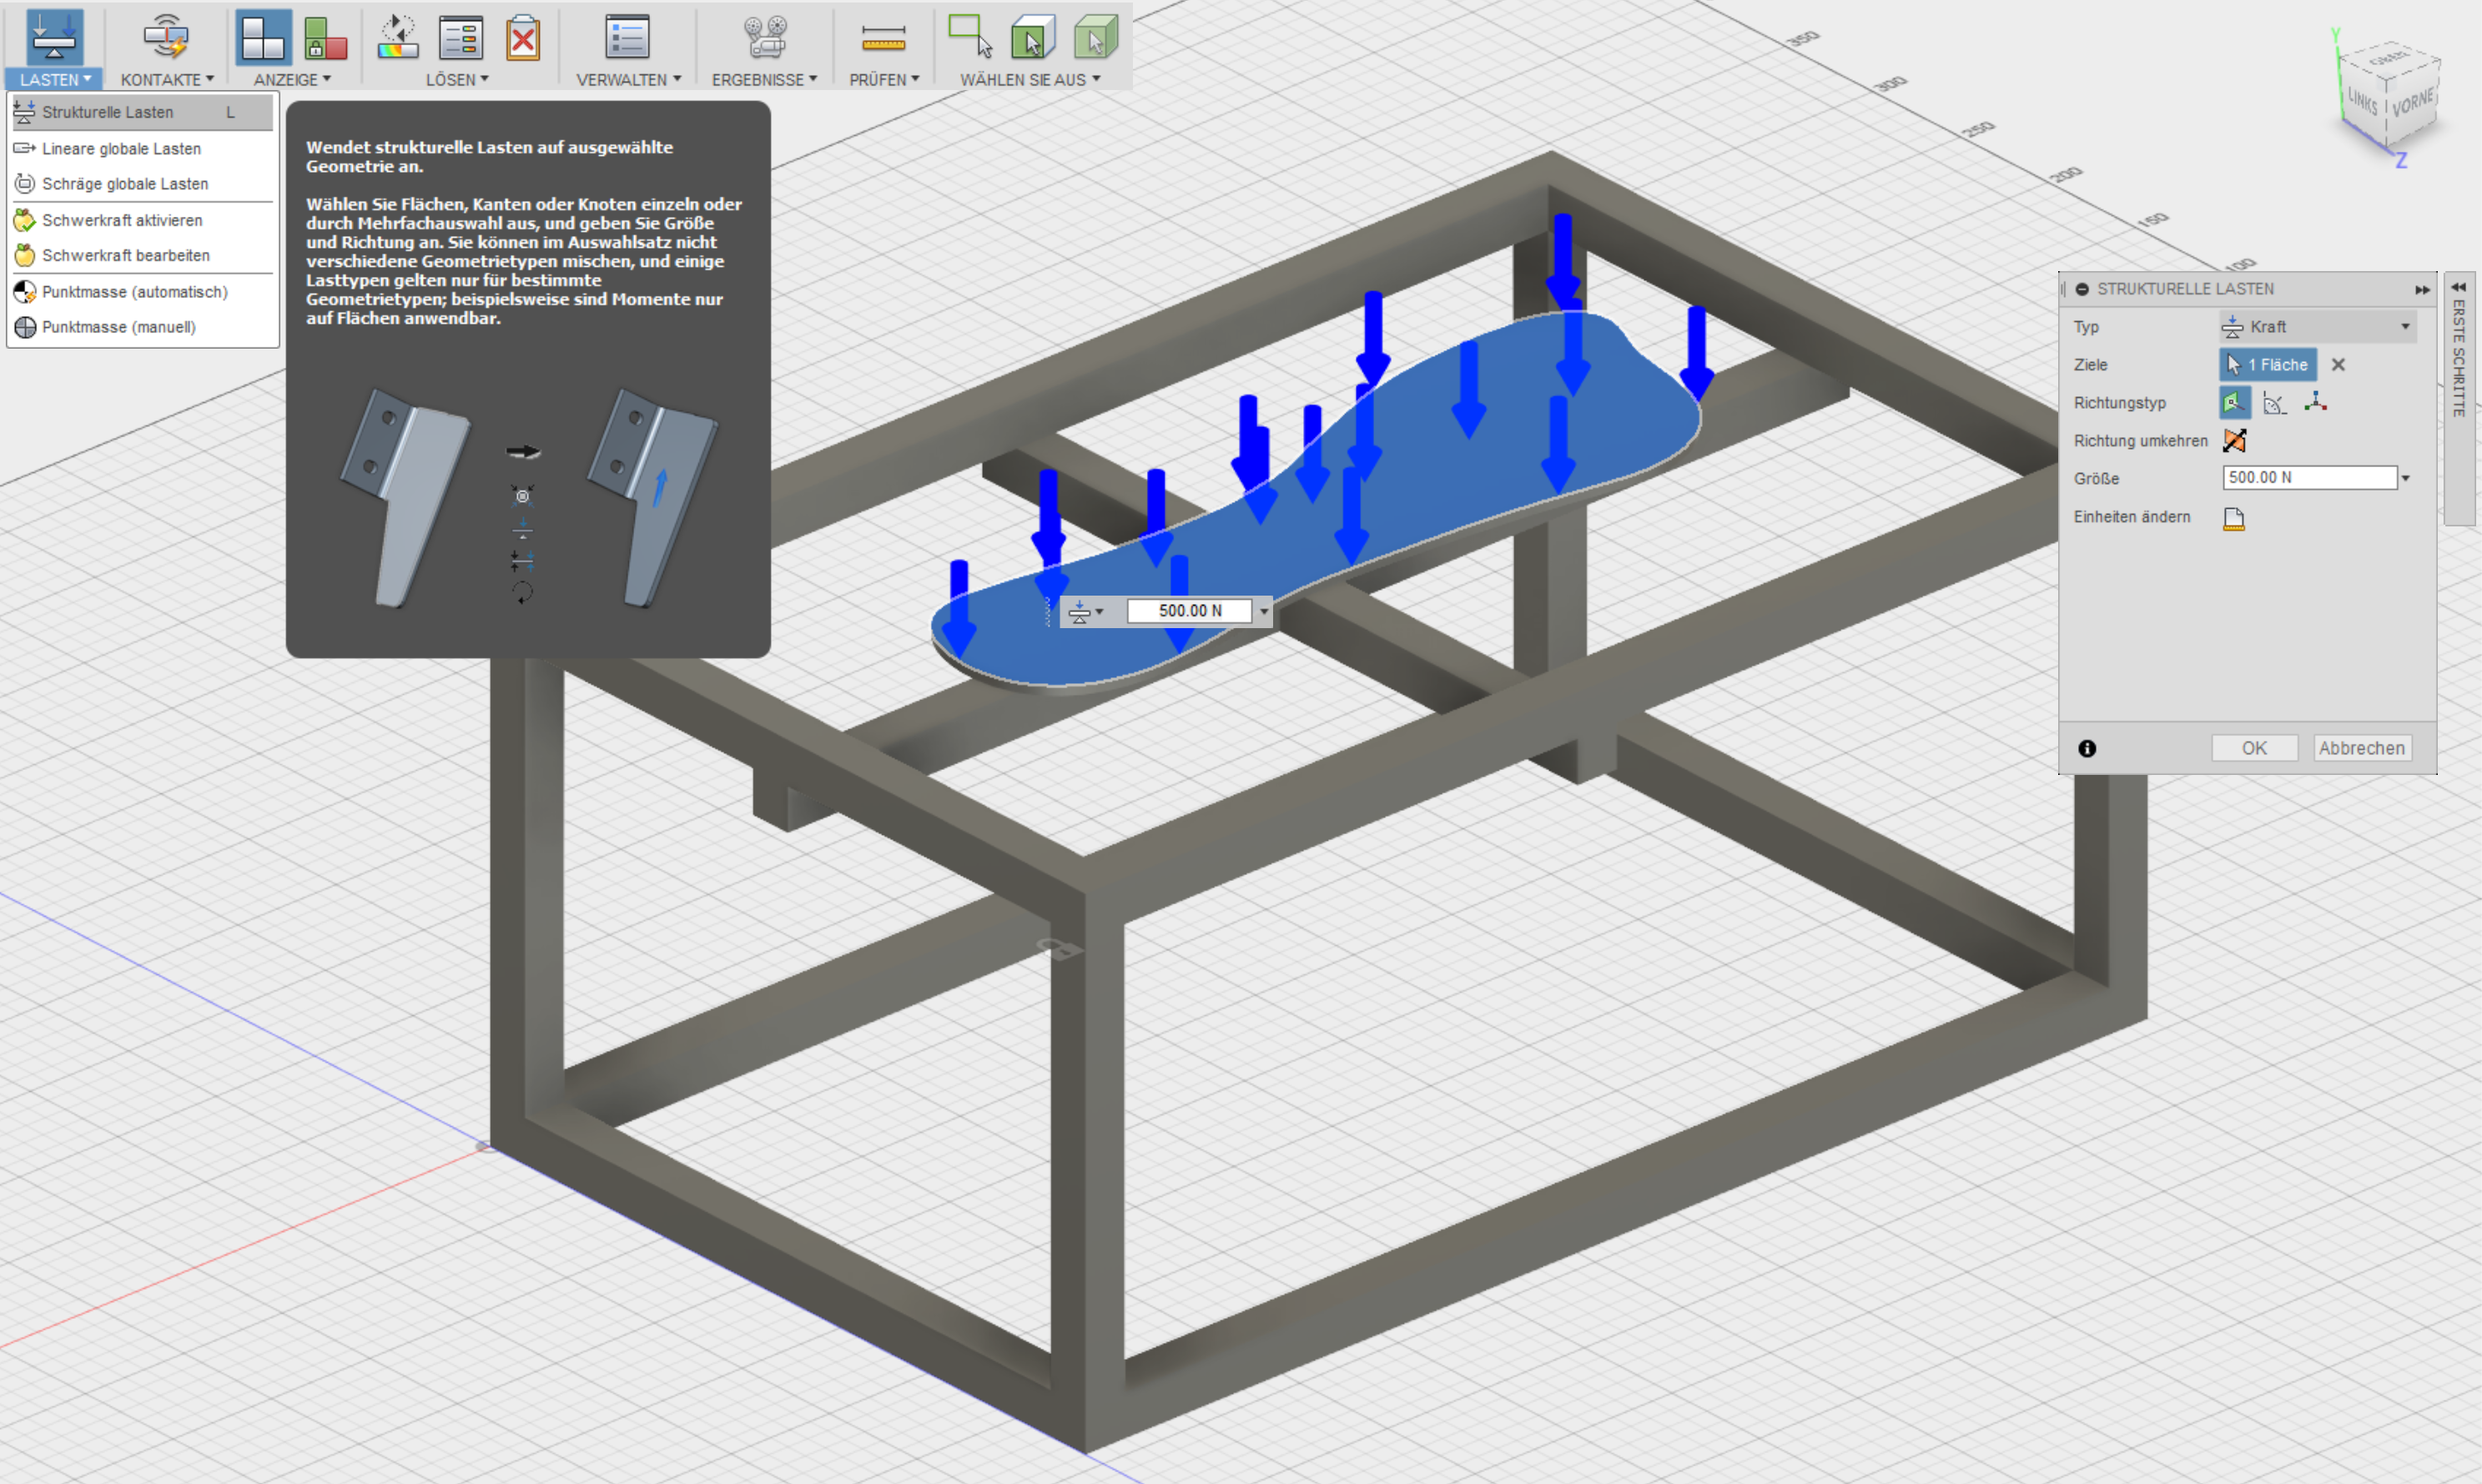
Task: Select the vector components Richtungstyp option
Action: pyautogui.click(x=2318, y=403)
